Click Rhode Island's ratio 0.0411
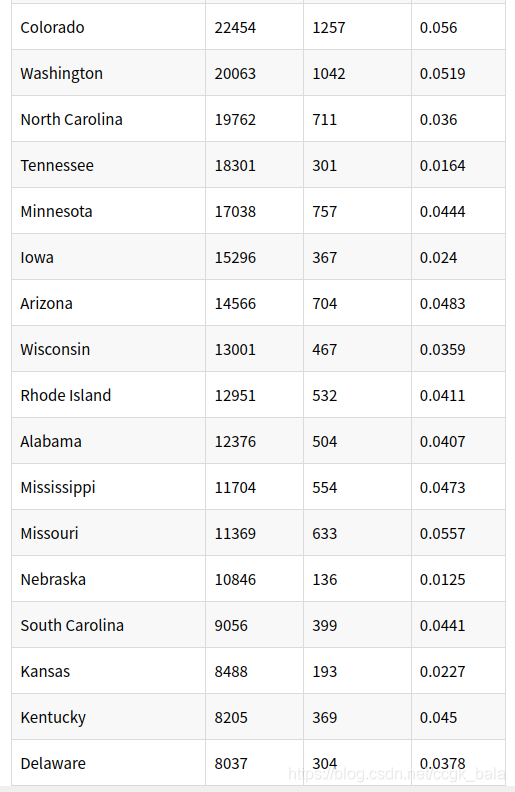 point(442,395)
